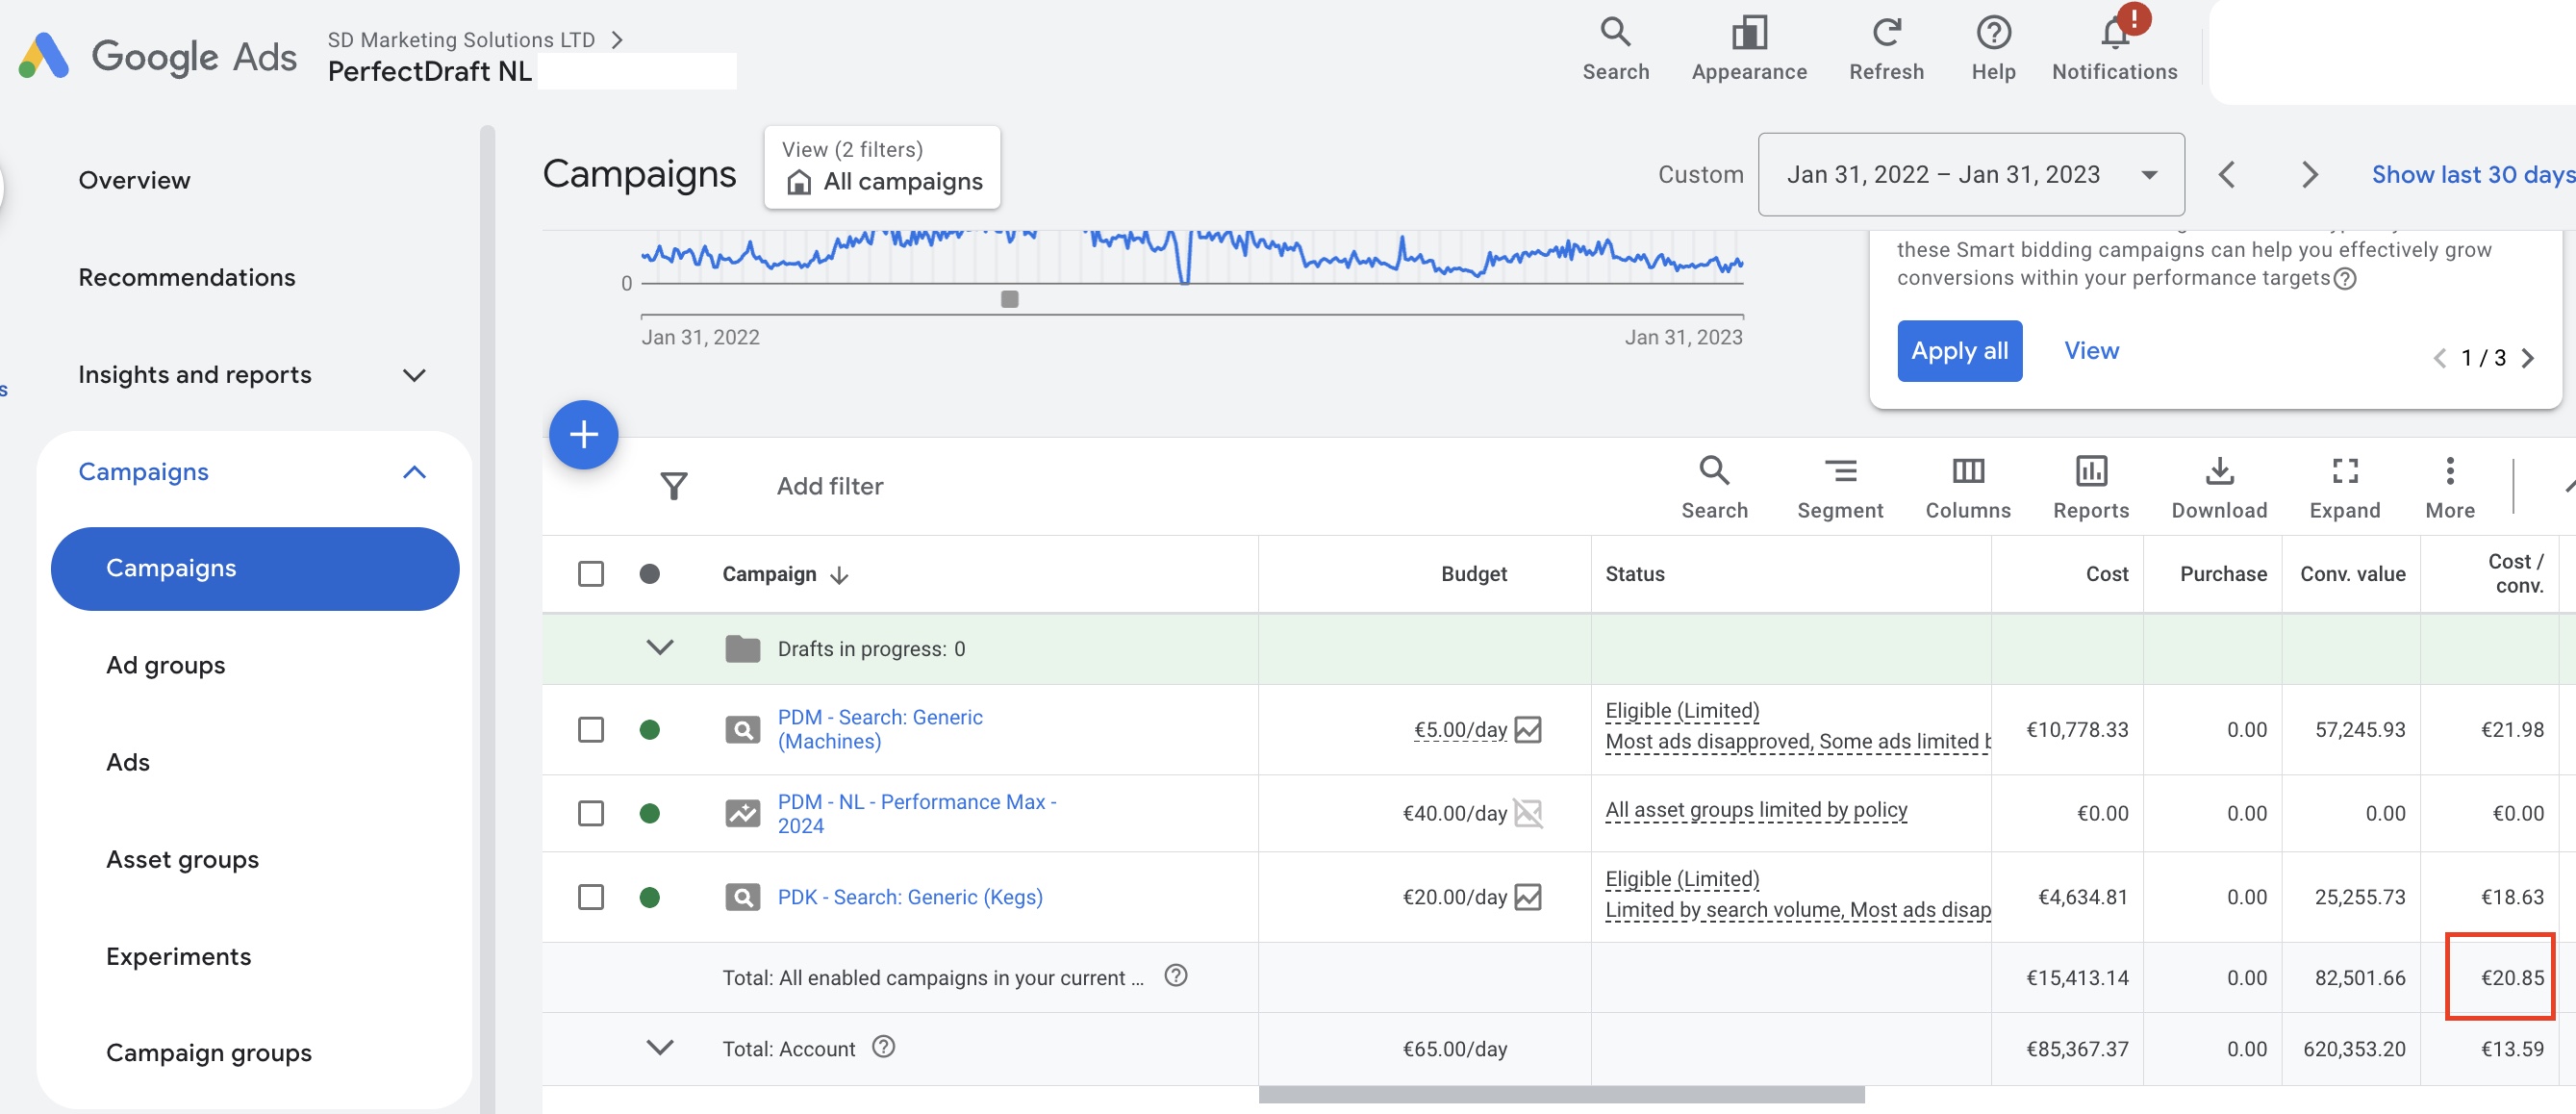
Task: Open the Reports icon in table toolbar
Action: (2090, 486)
